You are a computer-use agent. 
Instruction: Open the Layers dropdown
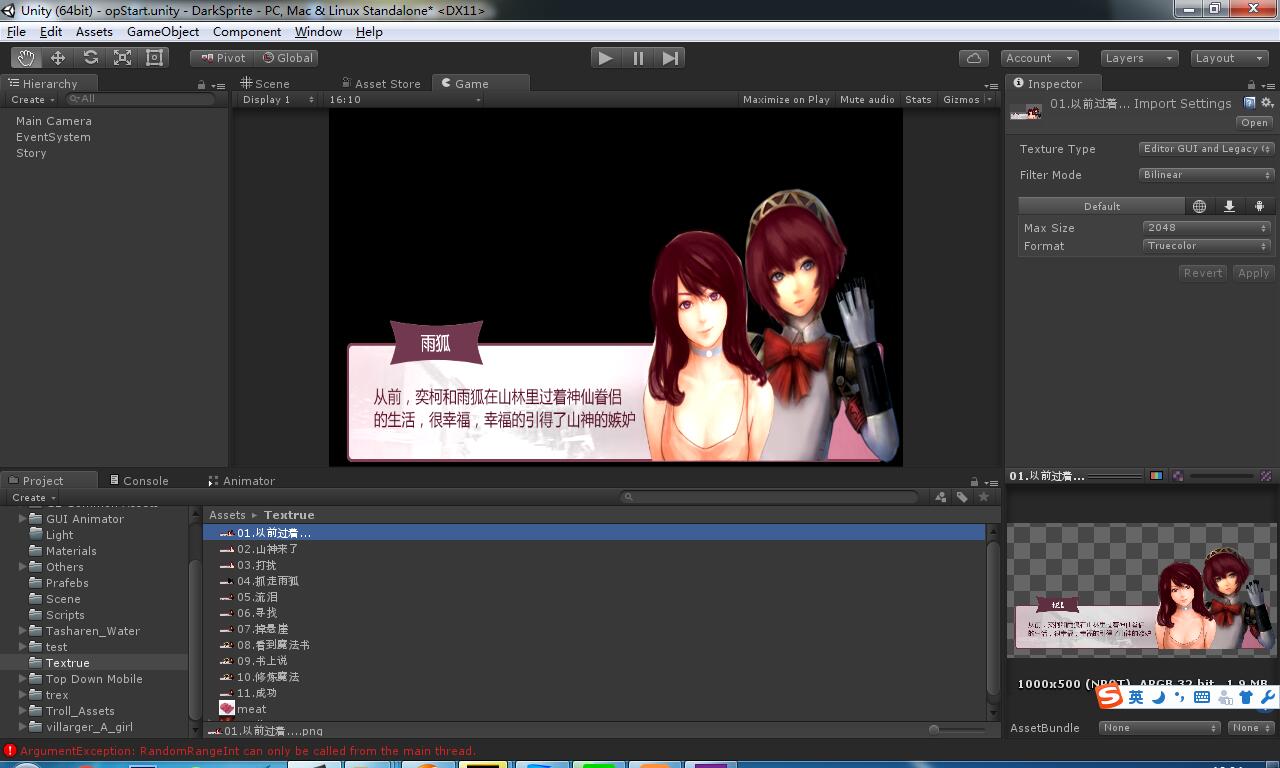click(x=1139, y=58)
